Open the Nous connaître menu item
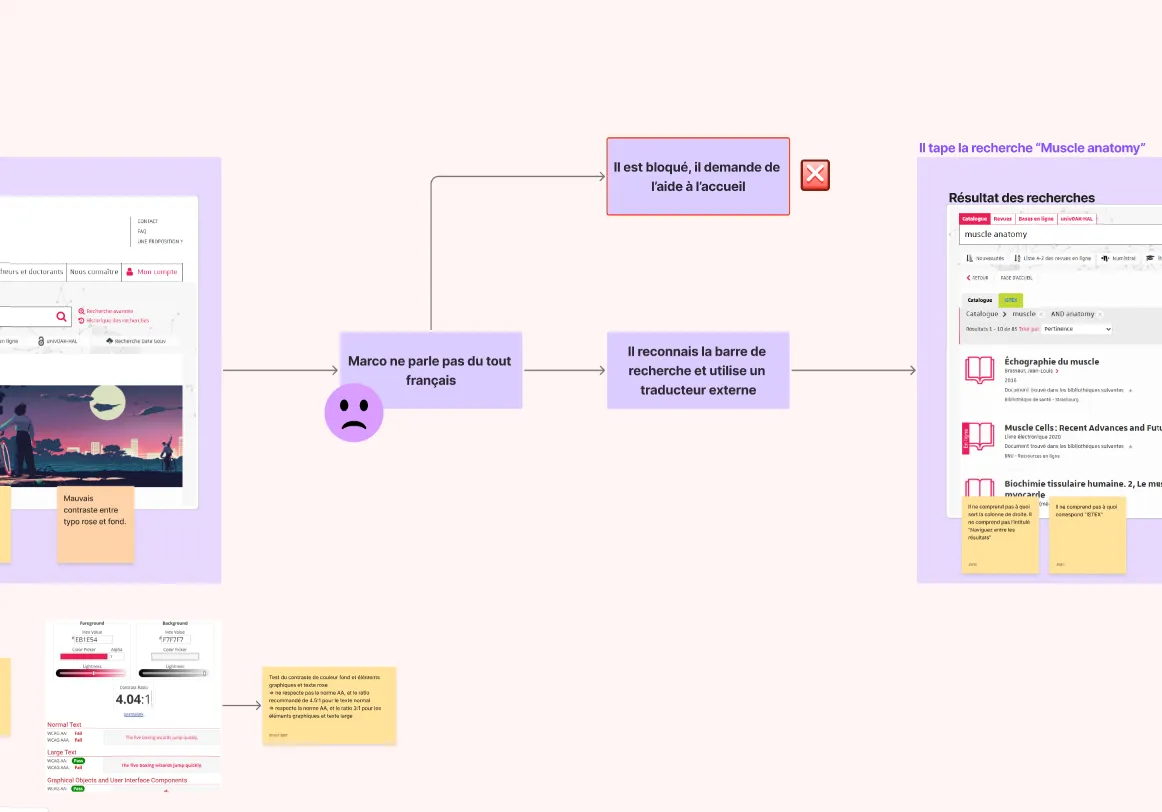 [94, 272]
